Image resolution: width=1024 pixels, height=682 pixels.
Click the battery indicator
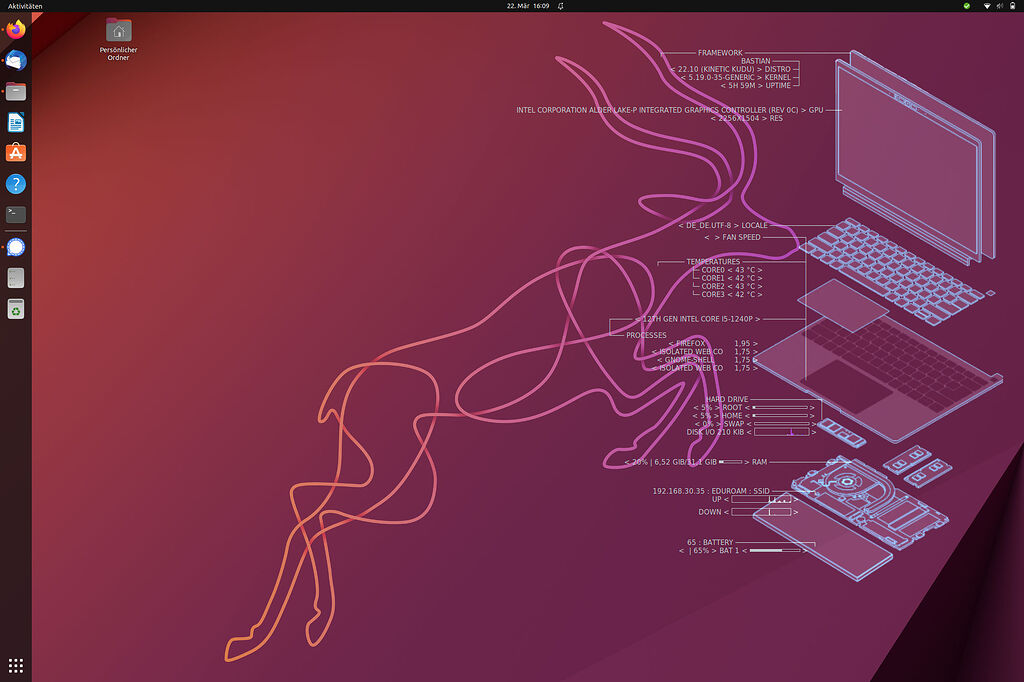pos(1013,6)
